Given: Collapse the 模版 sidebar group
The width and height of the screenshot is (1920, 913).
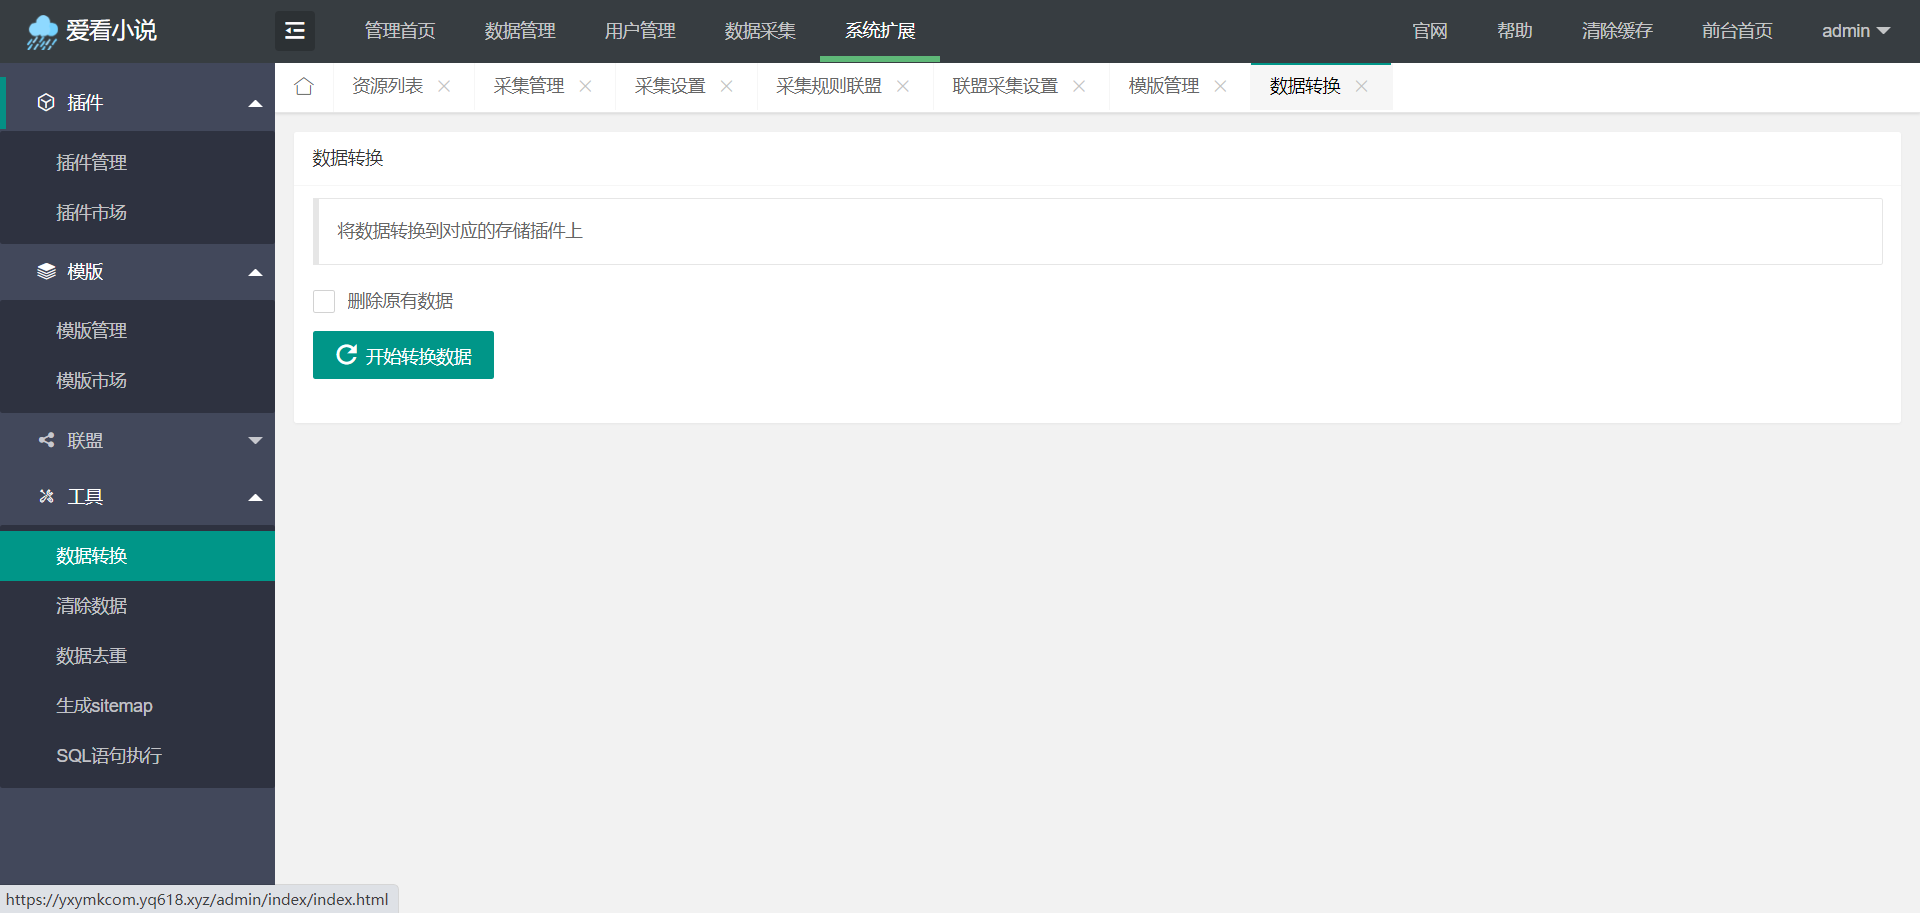Looking at the screenshot, I should tap(137, 272).
